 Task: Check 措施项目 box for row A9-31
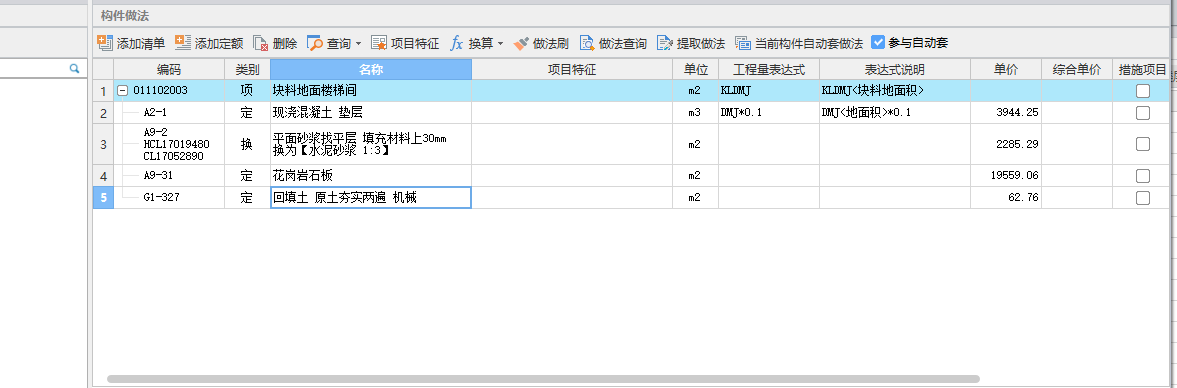(1142, 176)
